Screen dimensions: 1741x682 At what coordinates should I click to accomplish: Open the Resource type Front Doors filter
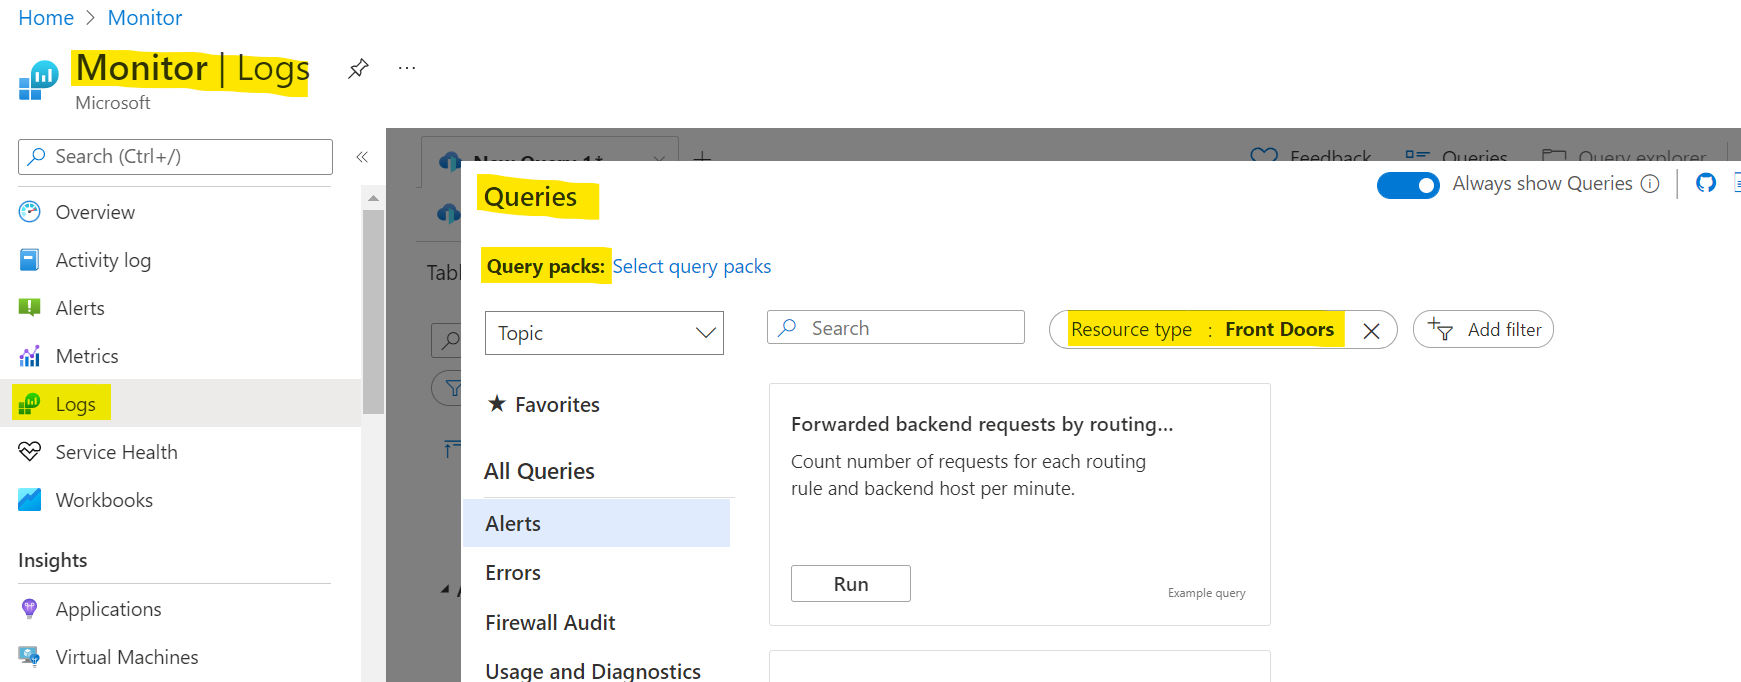point(1202,330)
